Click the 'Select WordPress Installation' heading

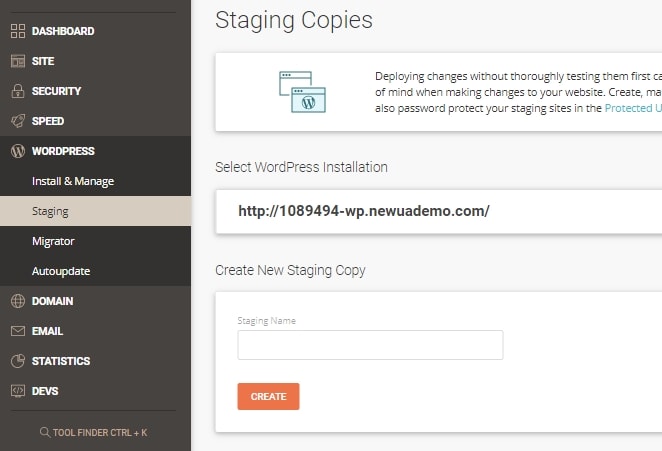pyautogui.click(x=301, y=167)
